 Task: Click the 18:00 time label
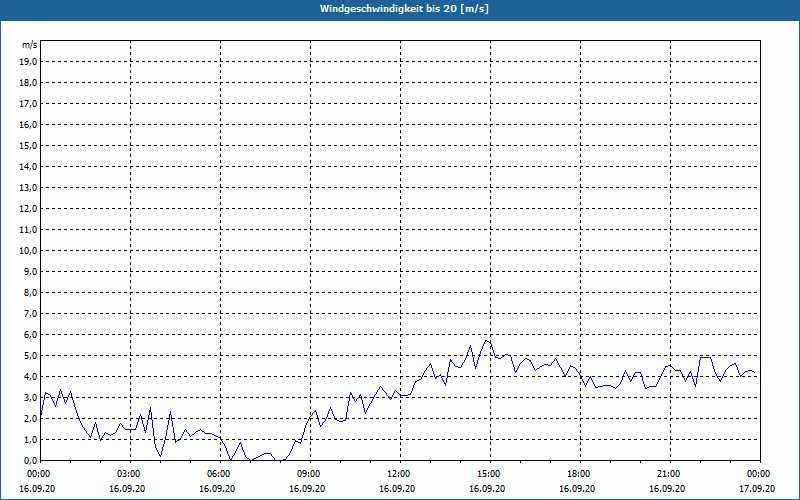(578, 473)
